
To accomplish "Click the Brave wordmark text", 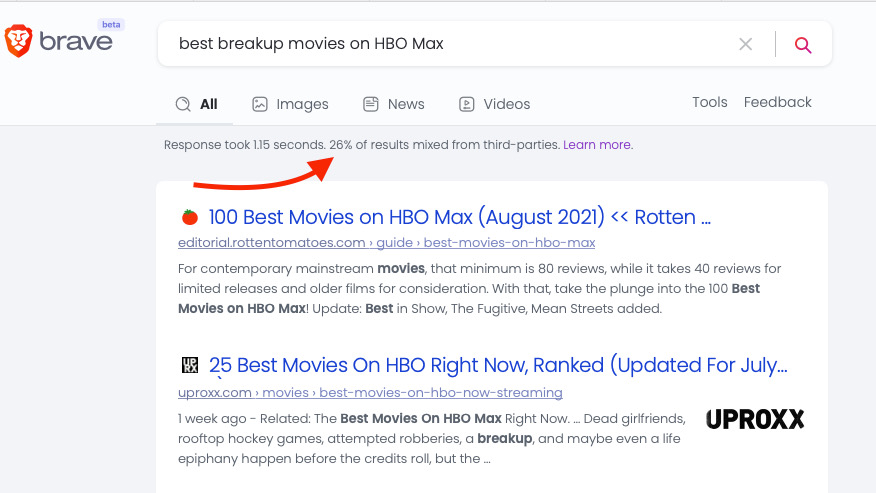I will [x=76, y=42].
